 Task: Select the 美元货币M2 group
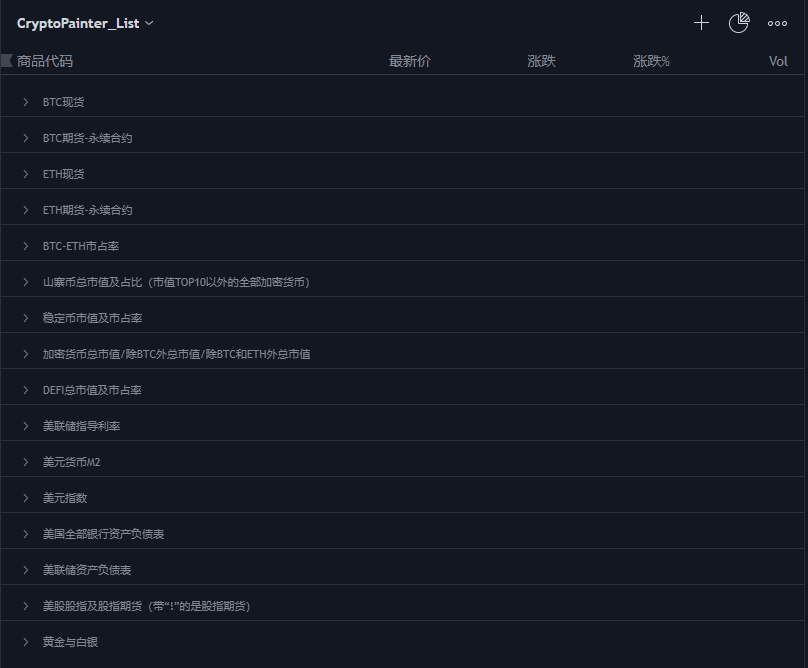click(x=71, y=462)
